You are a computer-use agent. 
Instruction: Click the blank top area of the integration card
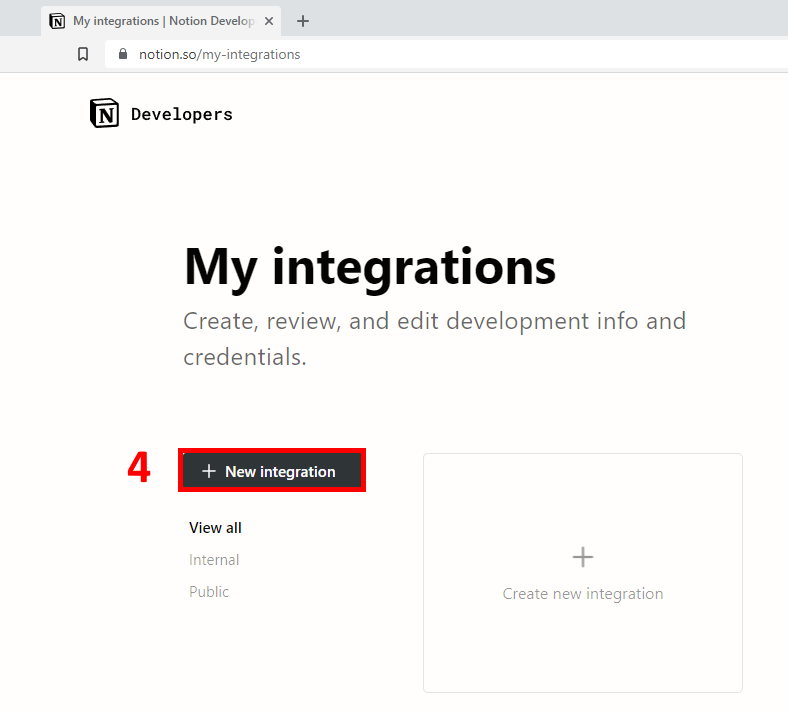tap(582, 490)
